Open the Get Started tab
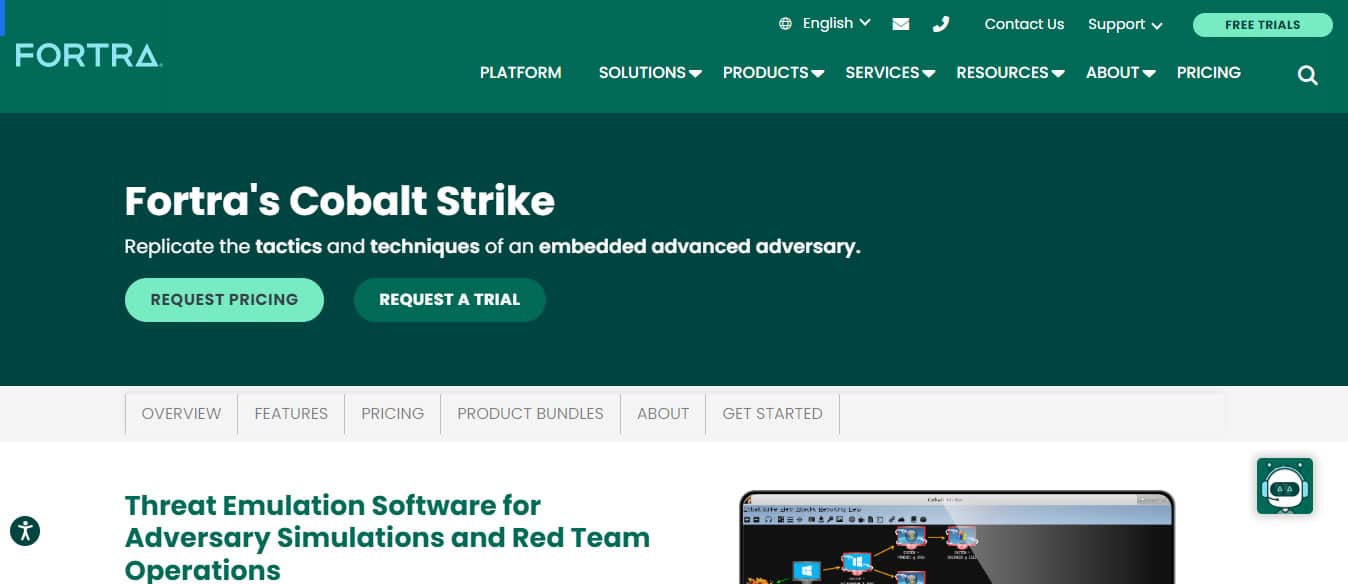The height and width of the screenshot is (584, 1348). (x=772, y=414)
